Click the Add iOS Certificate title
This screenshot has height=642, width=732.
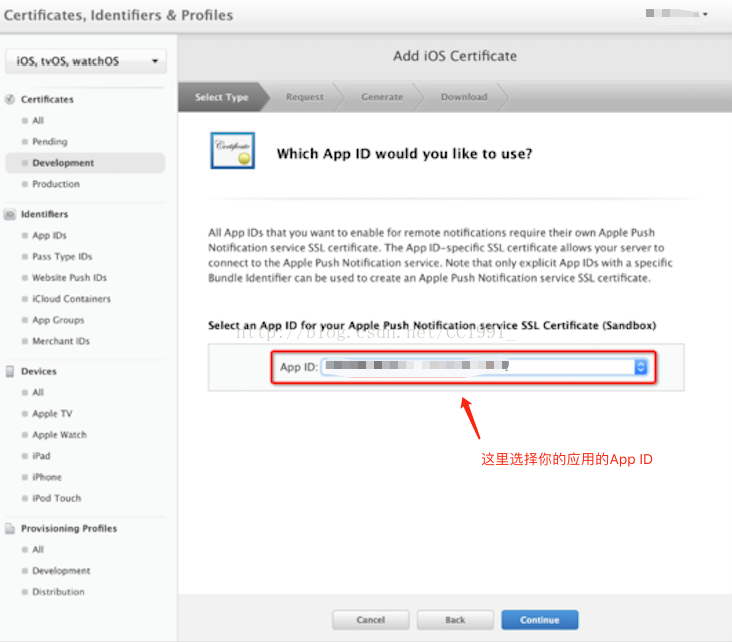[x=455, y=56]
